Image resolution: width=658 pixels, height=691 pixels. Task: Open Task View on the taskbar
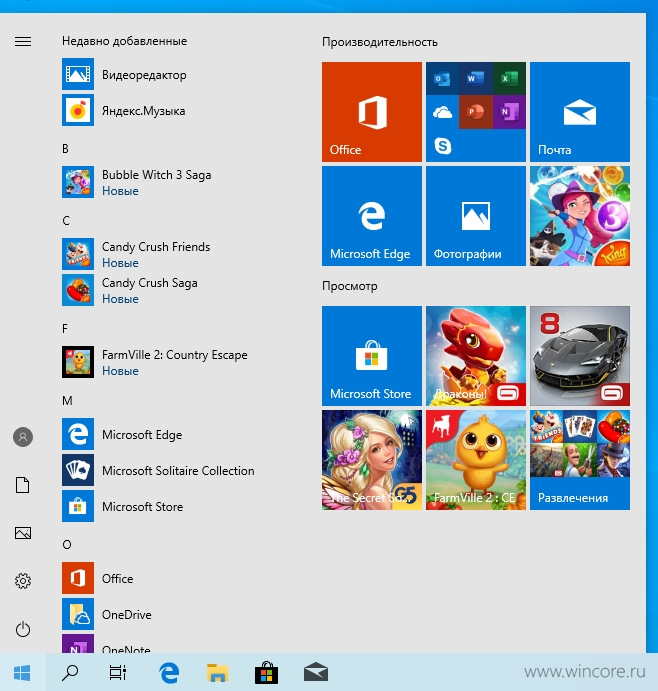[x=118, y=673]
